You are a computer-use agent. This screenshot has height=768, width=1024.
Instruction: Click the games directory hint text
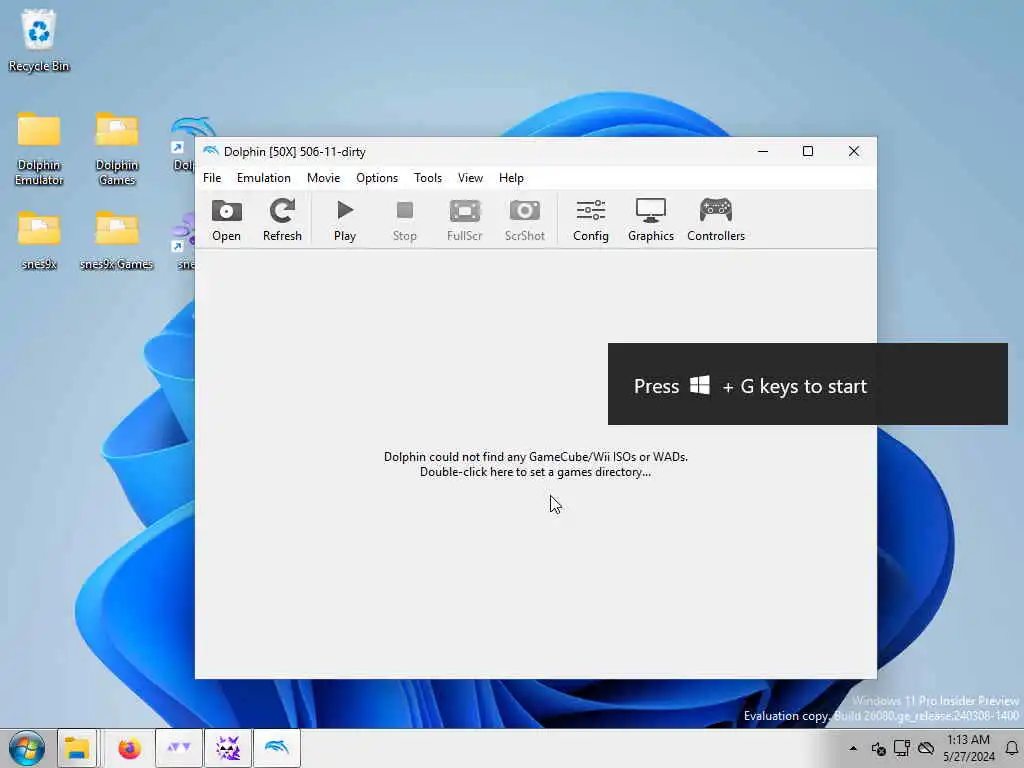tap(536, 464)
